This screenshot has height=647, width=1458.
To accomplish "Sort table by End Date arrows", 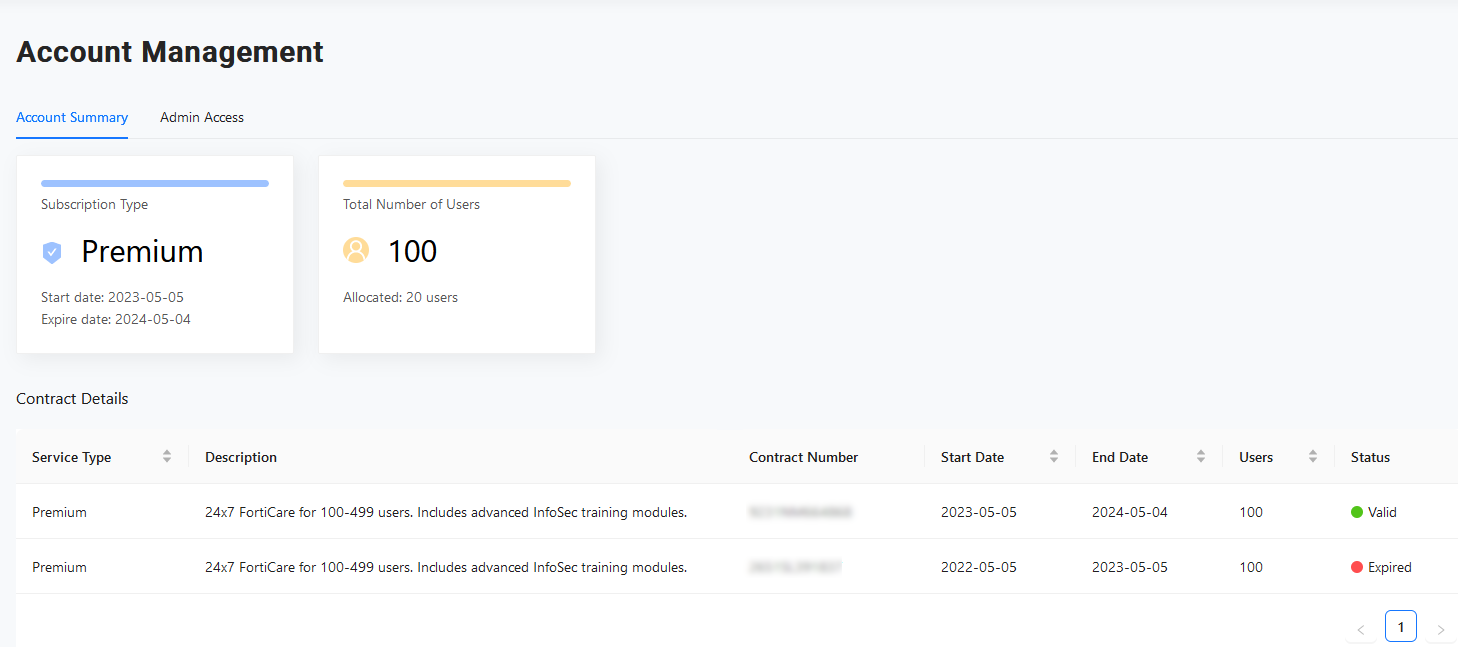I will tap(1201, 457).
